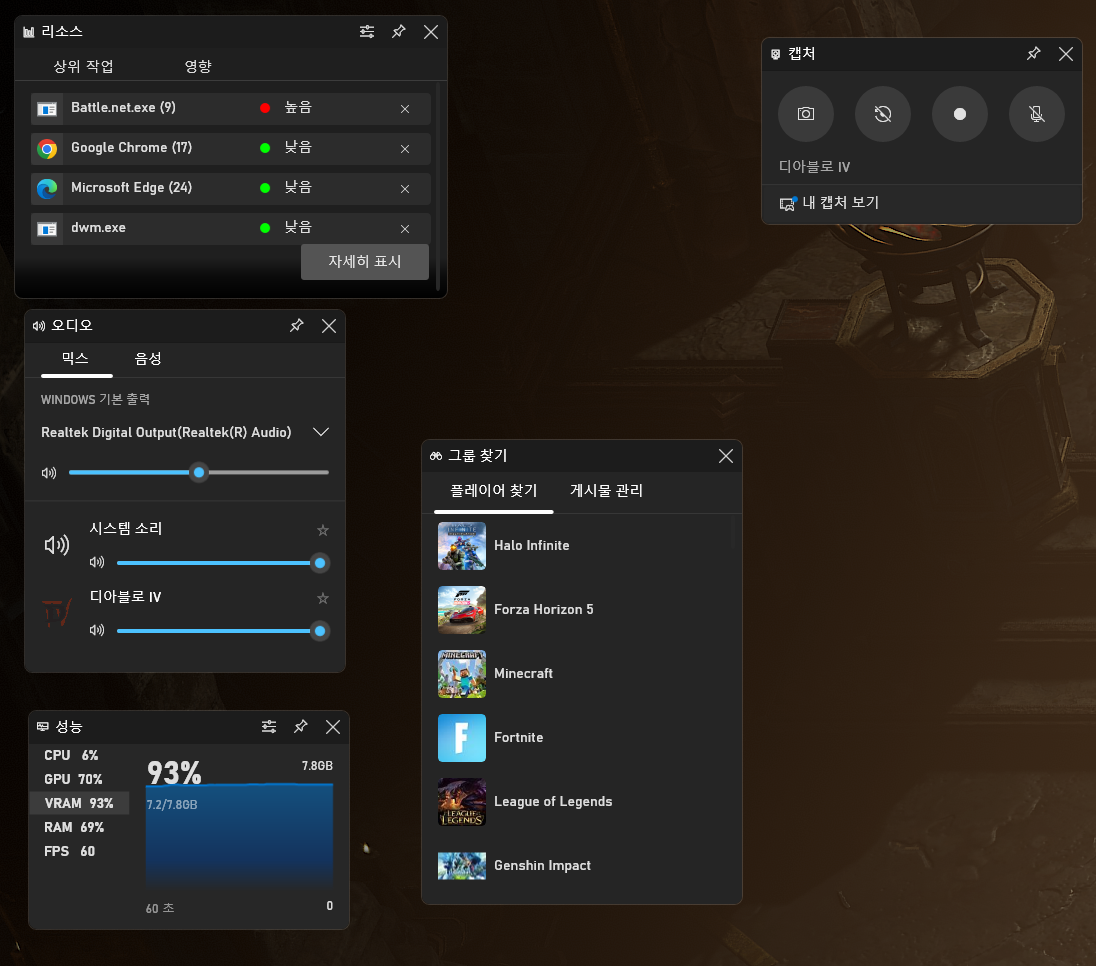Open Halo Infinite group listing
The height and width of the screenshot is (966, 1096).
(582, 546)
